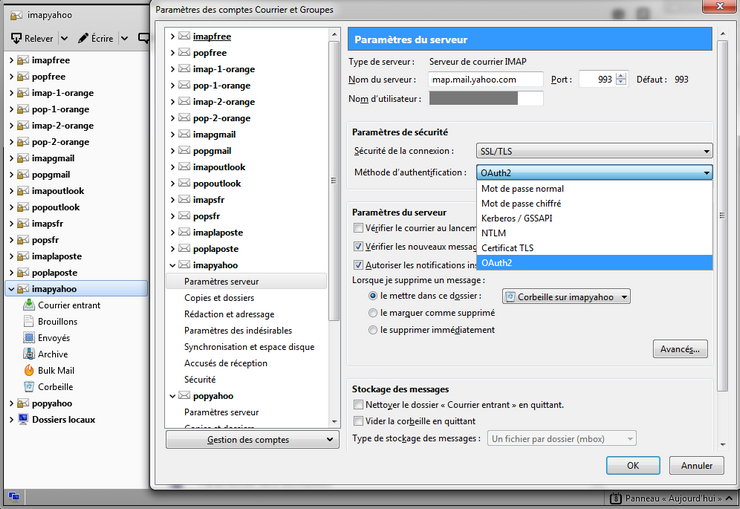Toggle Vérifier les nouveaux messages checkbox
The image size is (740, 509).
coord(358,246)
